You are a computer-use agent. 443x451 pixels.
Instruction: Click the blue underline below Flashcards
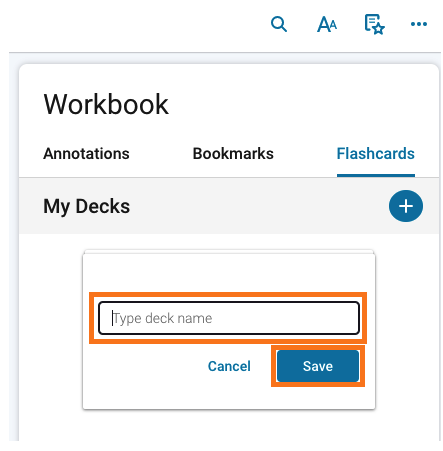376,175
